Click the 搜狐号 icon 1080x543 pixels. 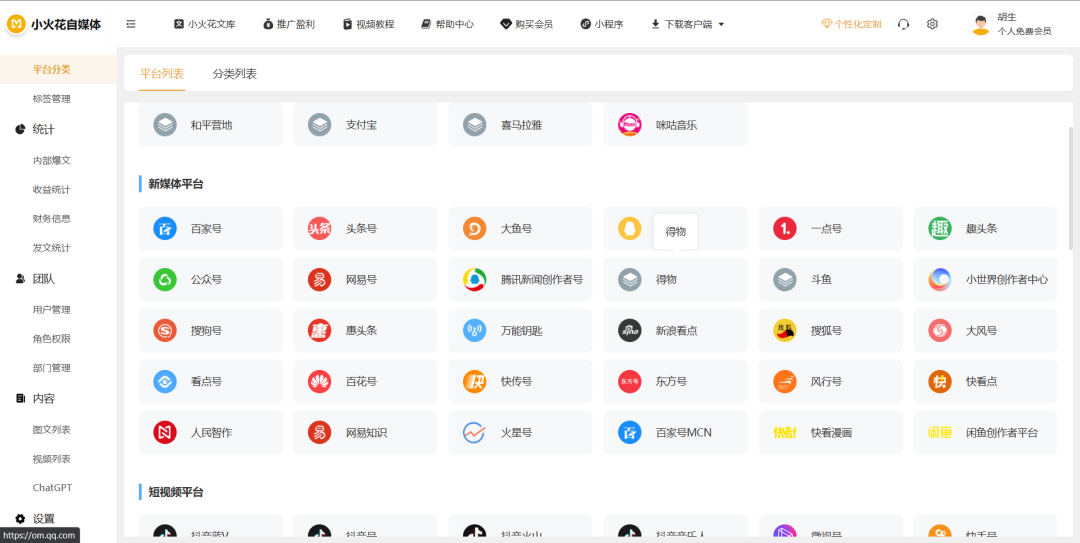(785, 331)
